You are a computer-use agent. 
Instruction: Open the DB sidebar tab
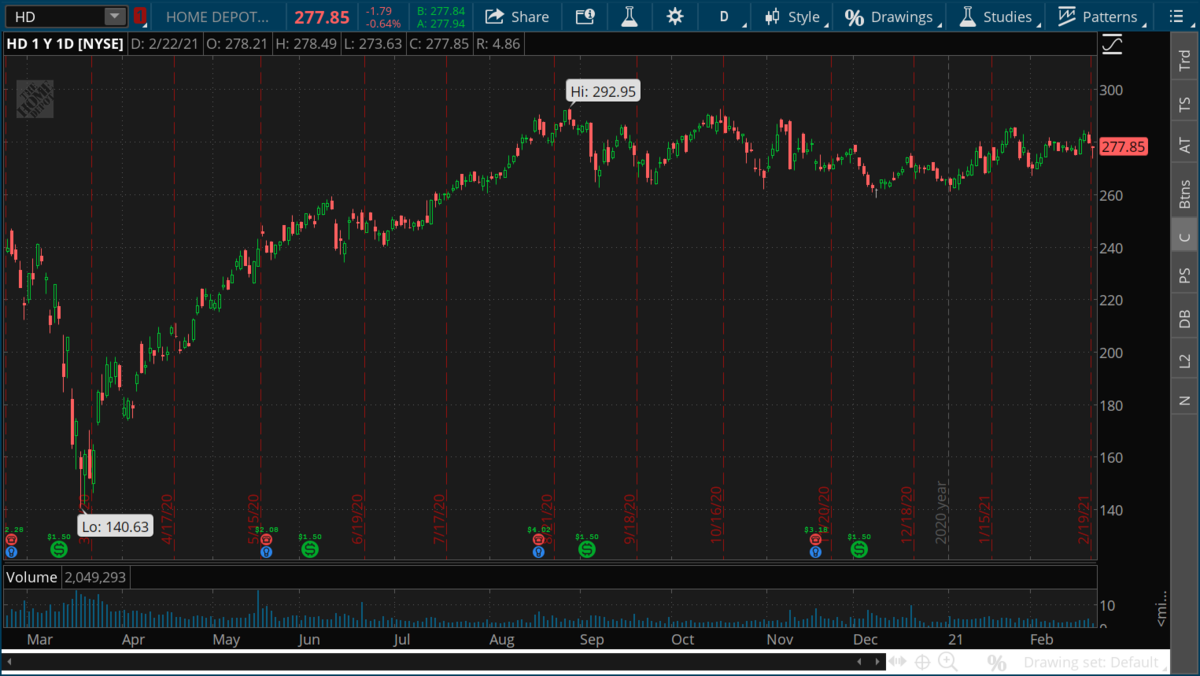[x=1185, y=318]
